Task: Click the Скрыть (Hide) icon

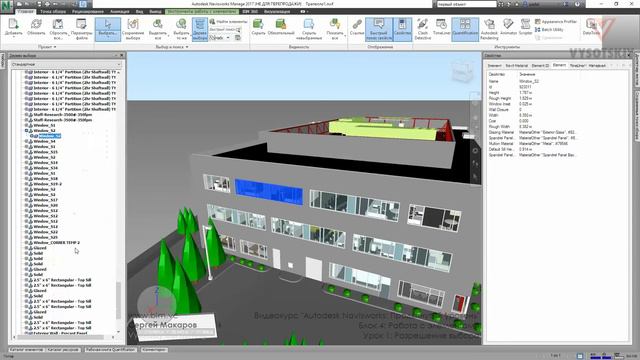Action: [258, 24]
